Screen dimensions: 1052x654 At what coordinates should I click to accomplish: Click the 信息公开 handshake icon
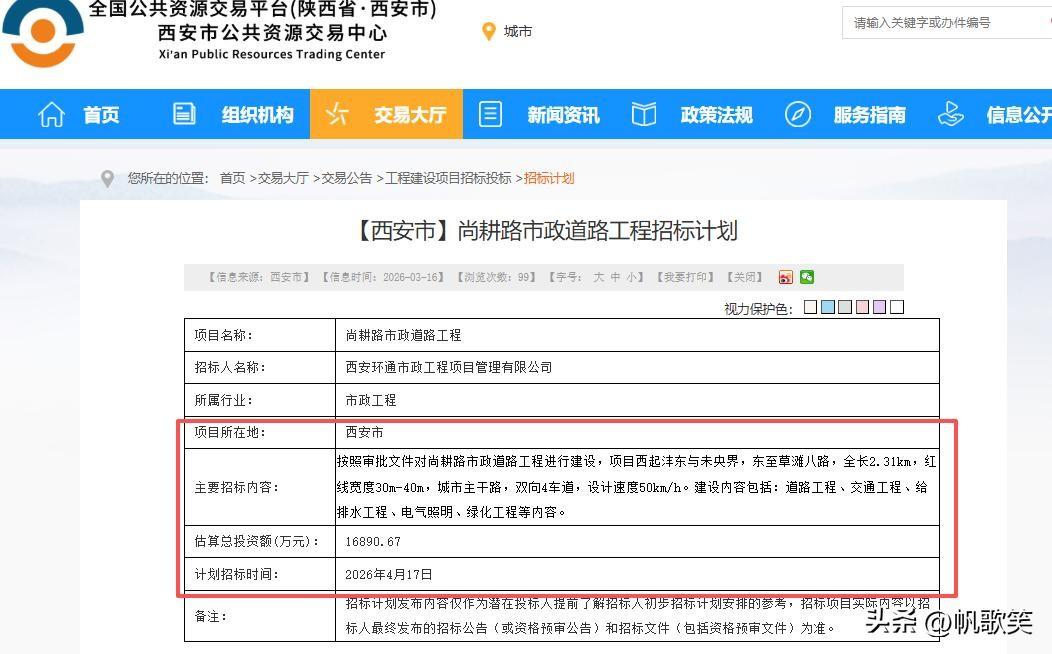point(951,113)
